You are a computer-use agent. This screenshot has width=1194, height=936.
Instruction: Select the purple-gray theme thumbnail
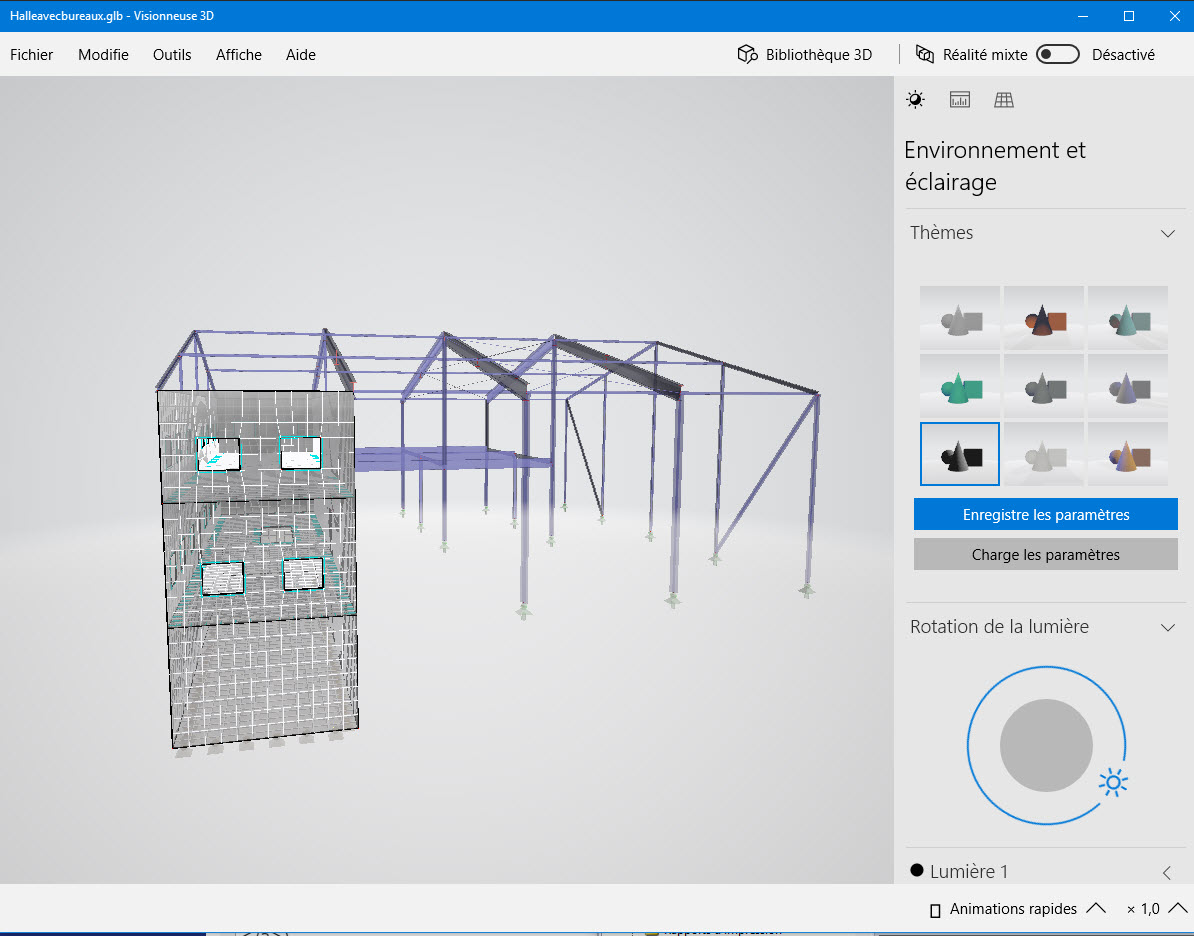click(1128, 385)
